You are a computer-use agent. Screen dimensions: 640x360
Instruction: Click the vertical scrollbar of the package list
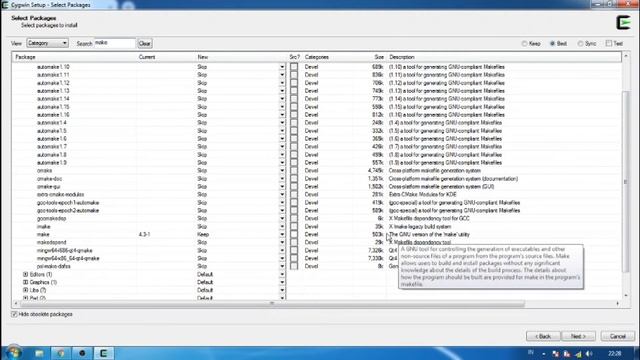point(626,181)
